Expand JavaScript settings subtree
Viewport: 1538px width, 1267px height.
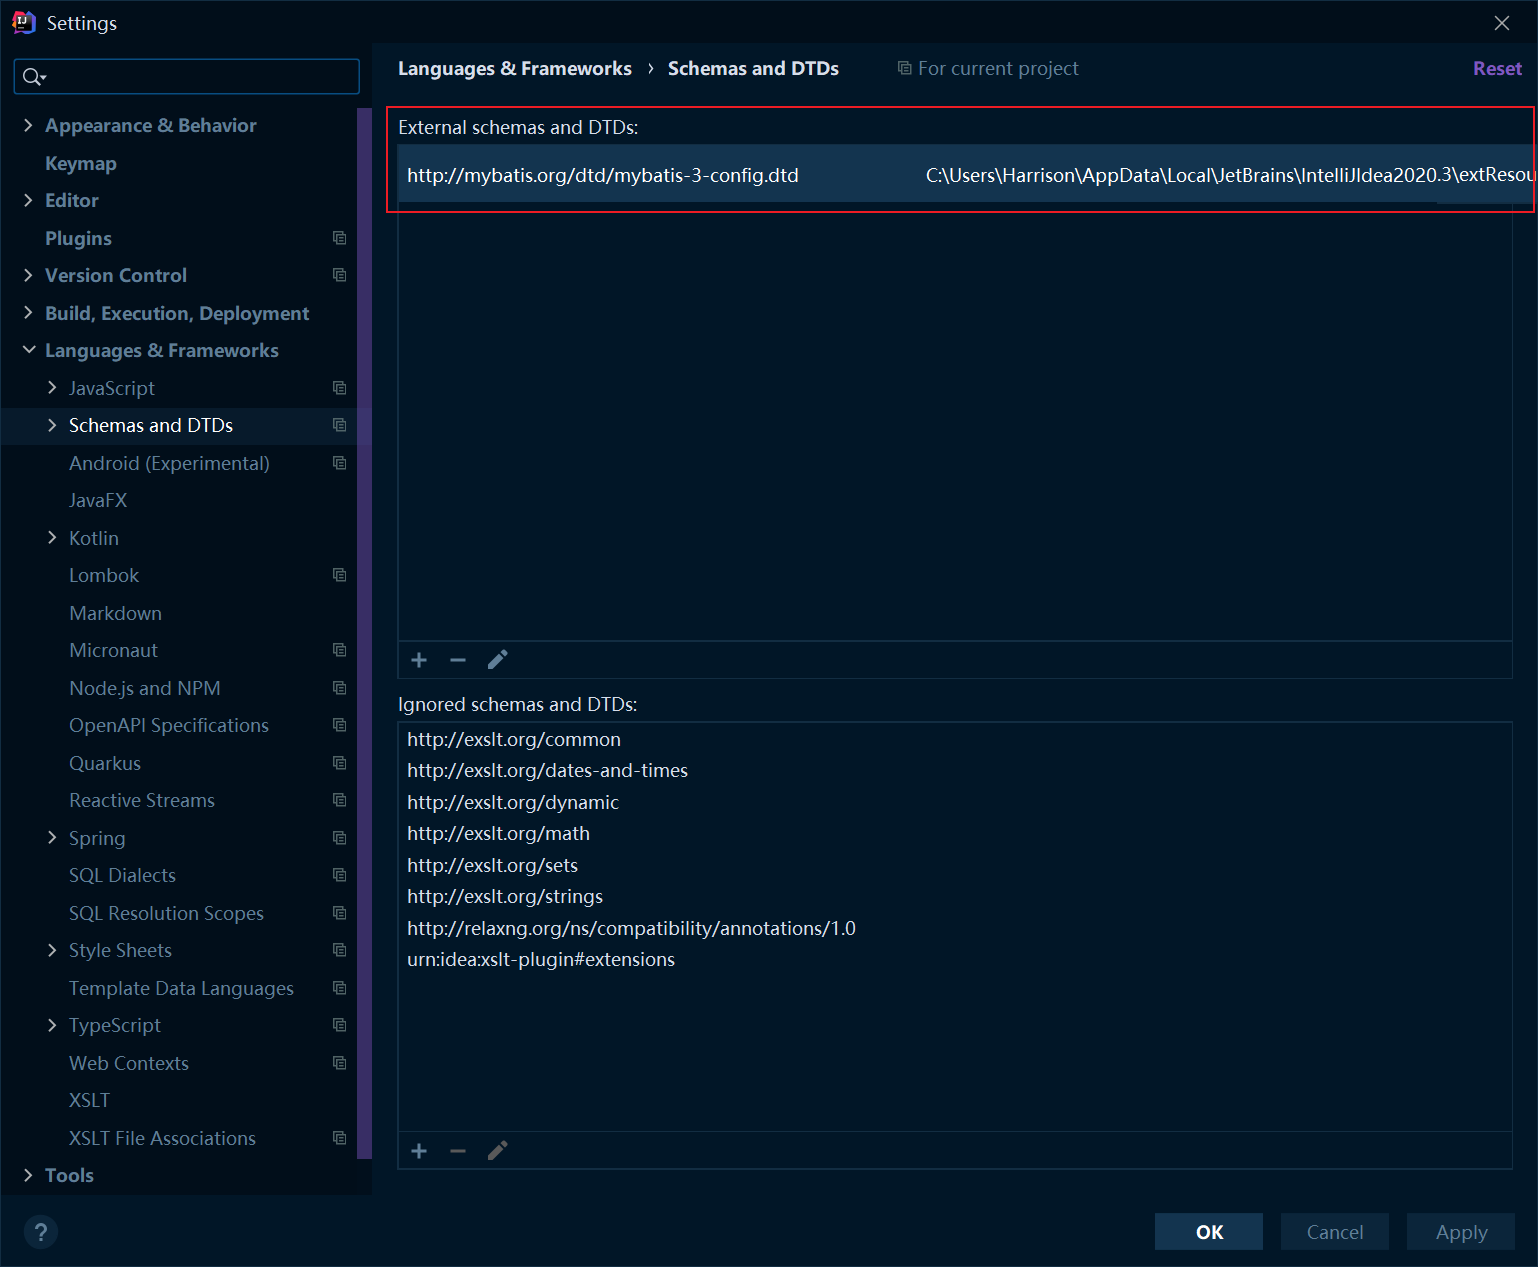click(x=52, y=388)
